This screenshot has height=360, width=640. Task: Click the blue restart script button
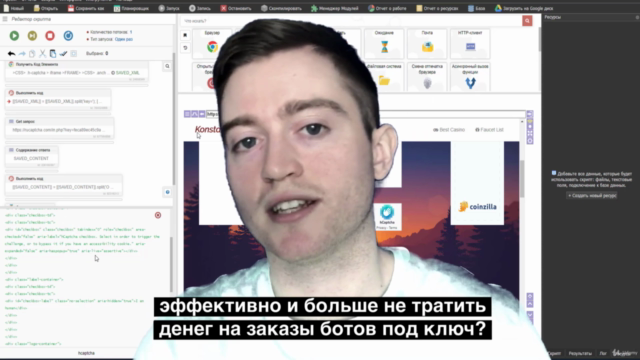coord(68,36)
